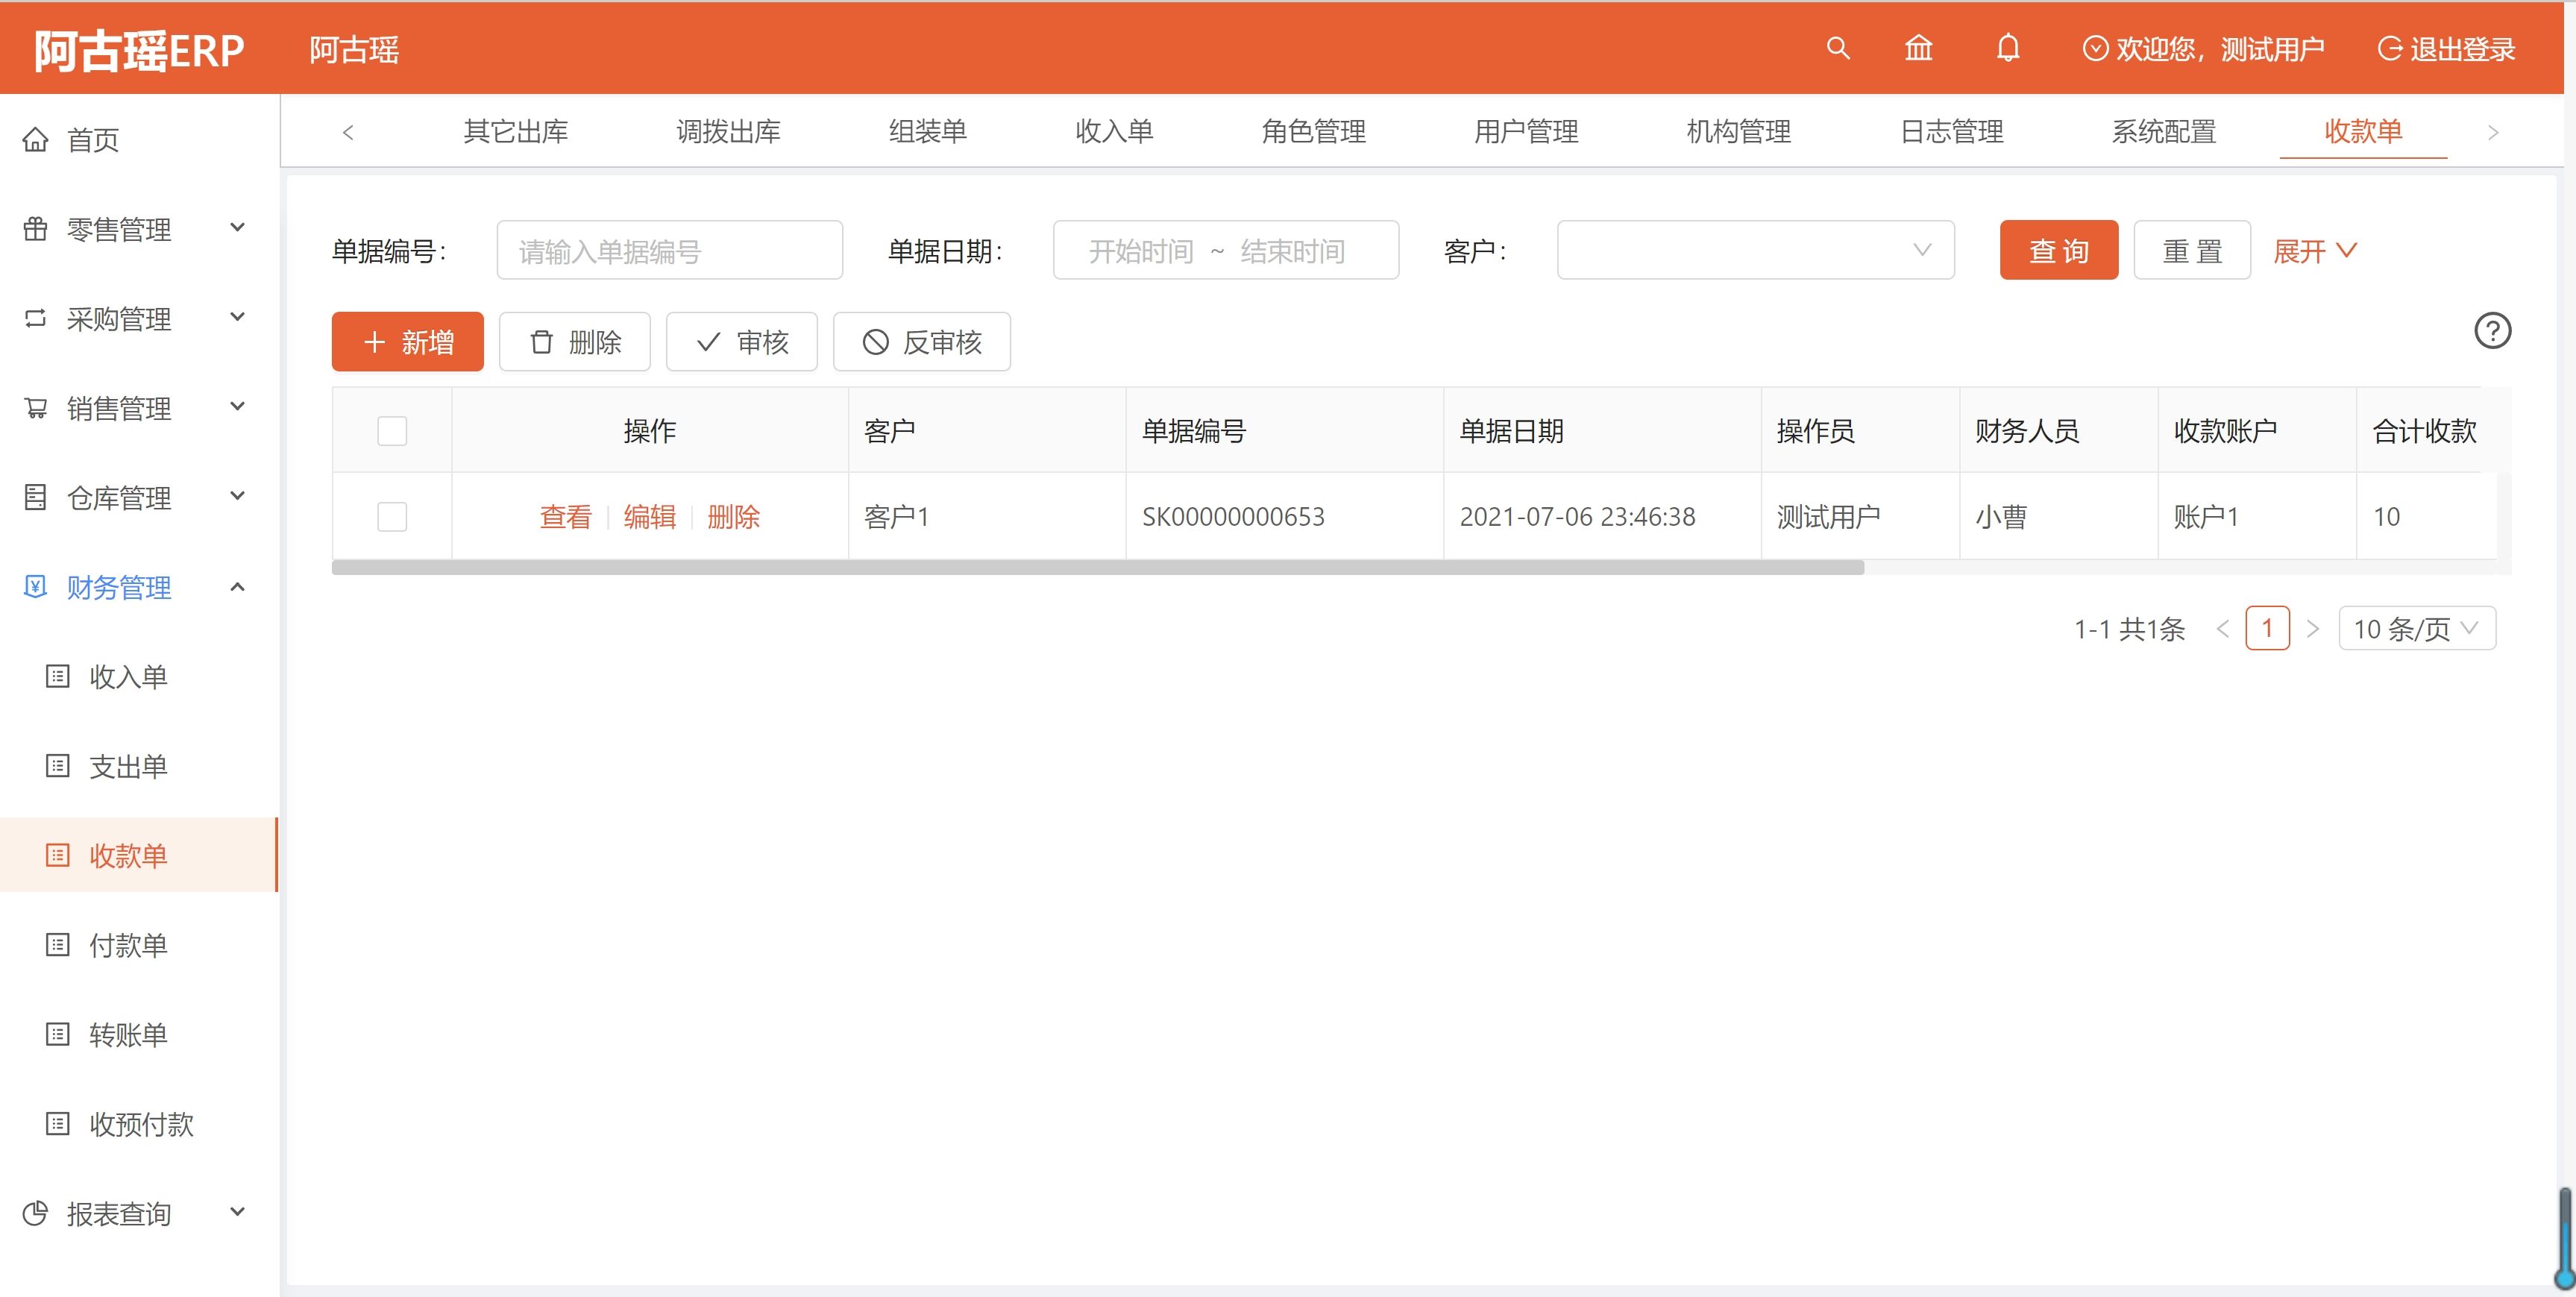Screen dimensions: 2576x1297
Task: Switch to the 用户管理 tab
Action: [x=1525, y=131]
